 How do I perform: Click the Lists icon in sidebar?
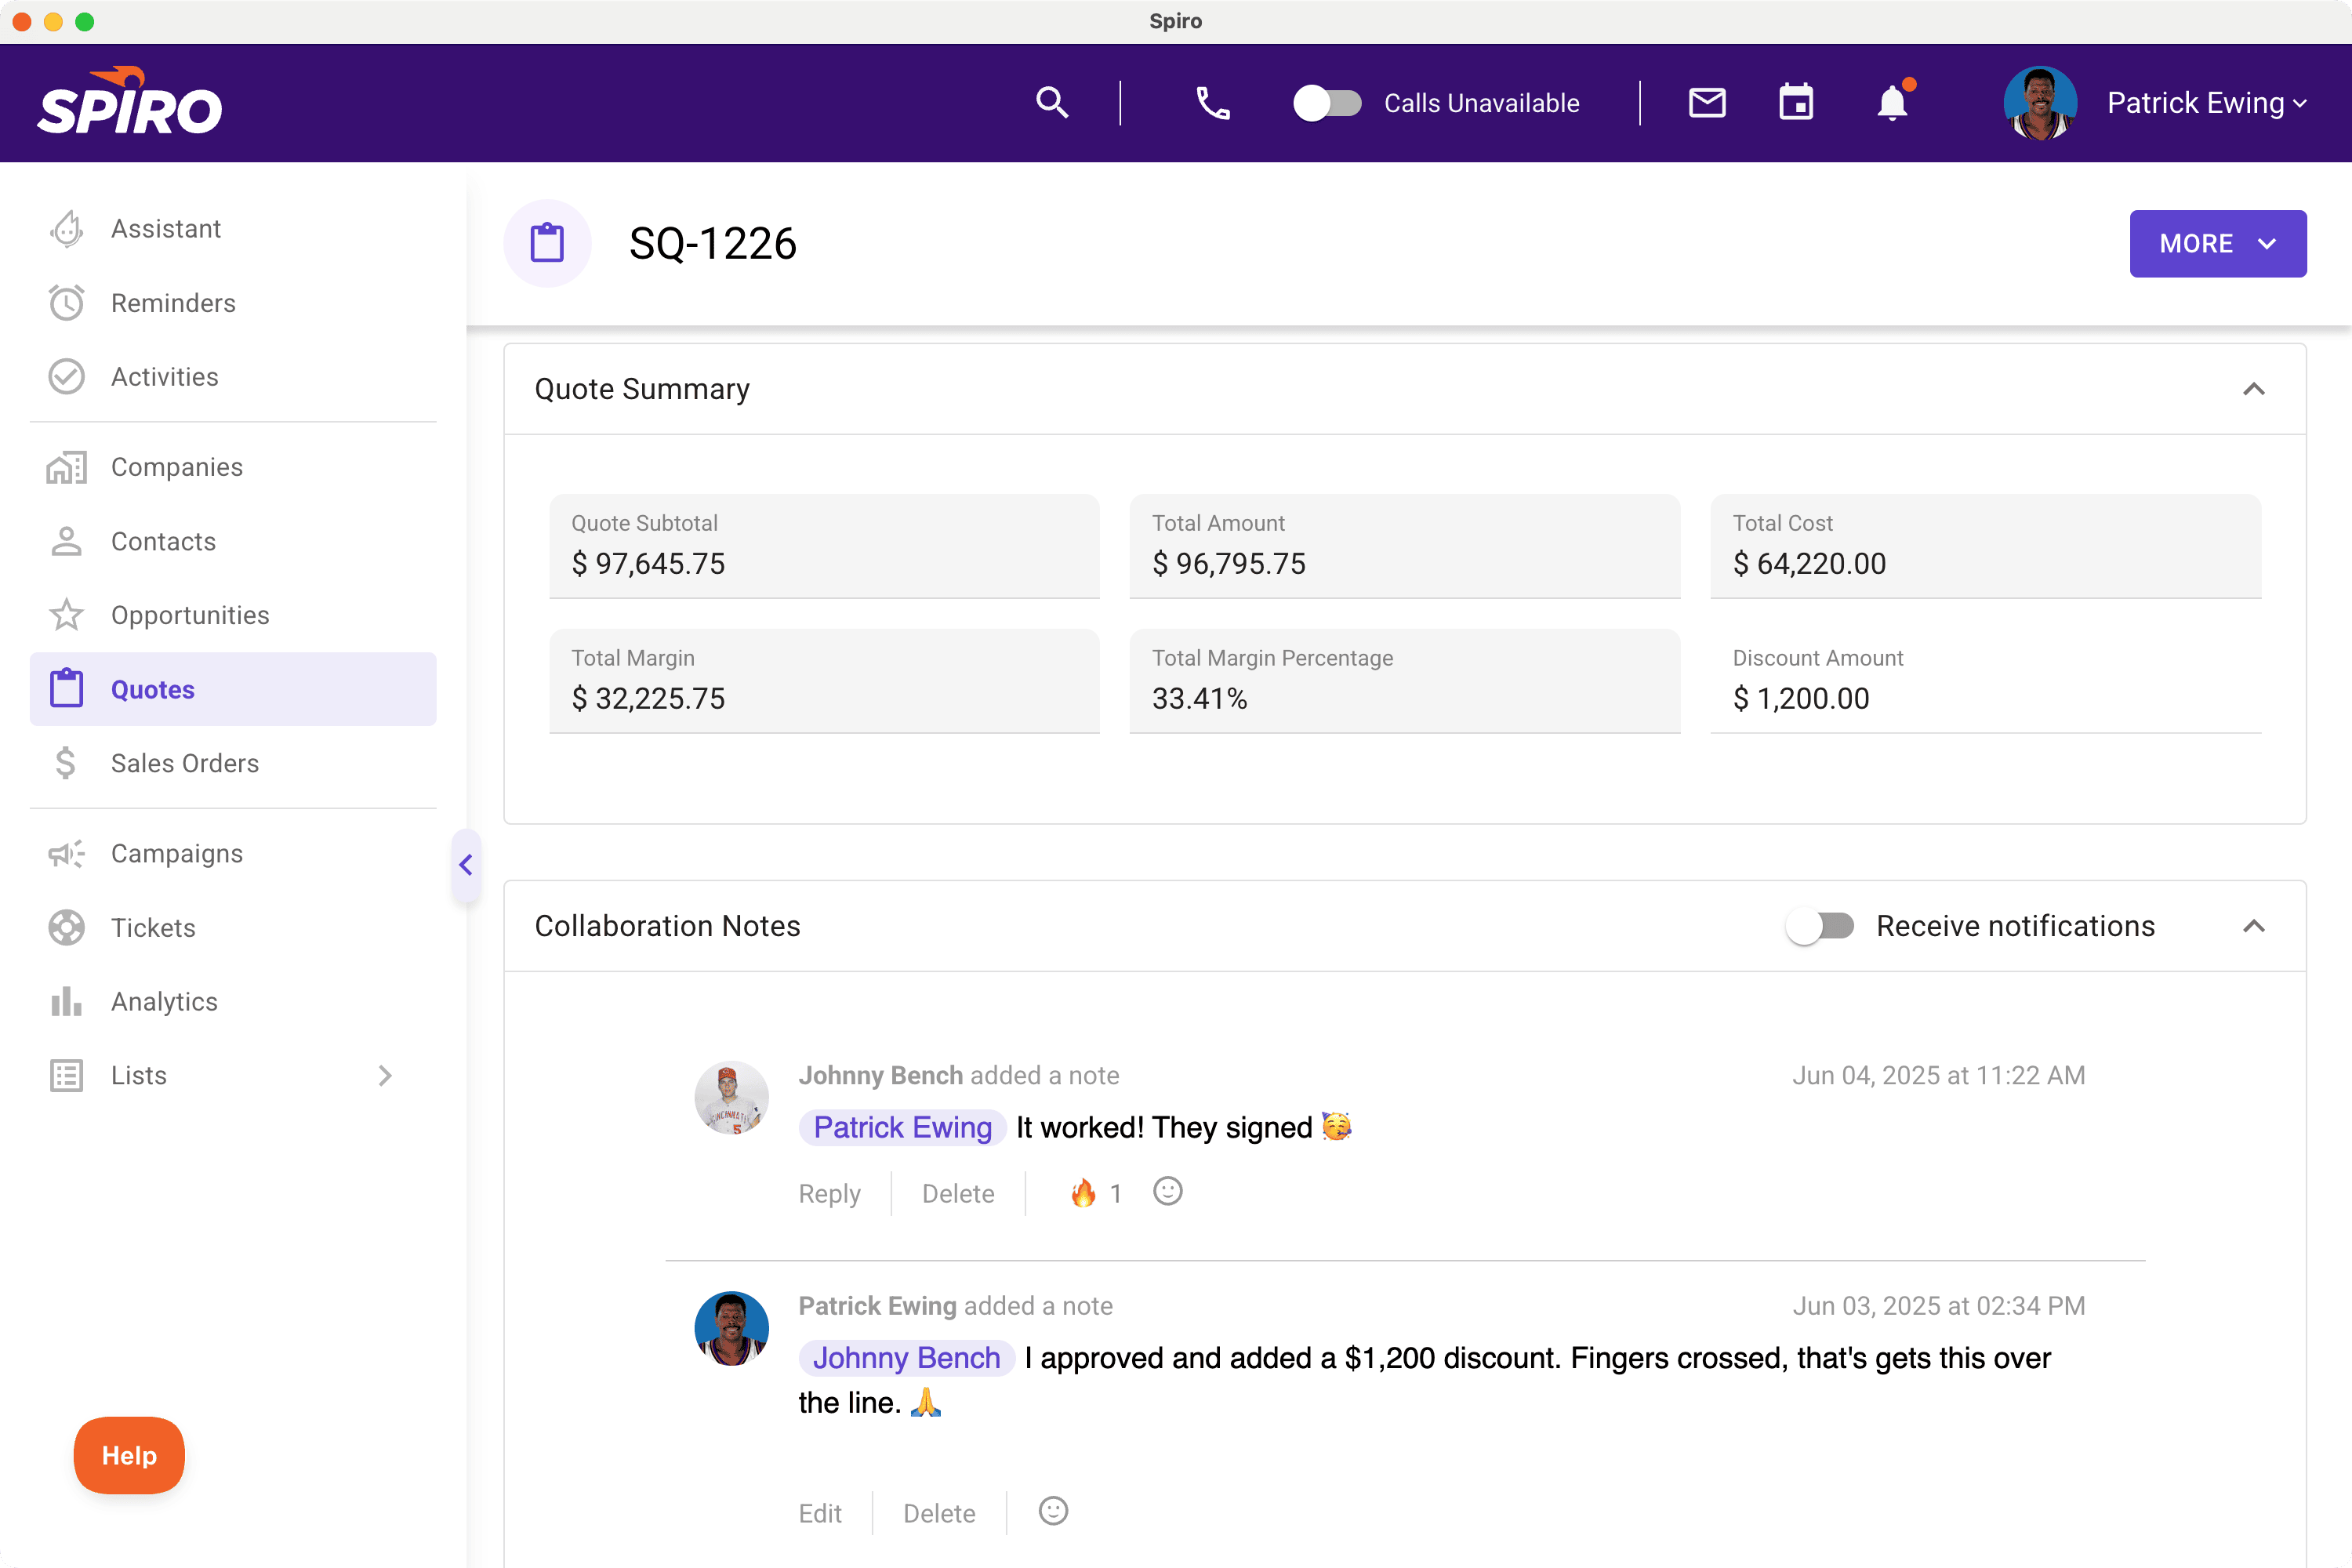coord(66,1075)
